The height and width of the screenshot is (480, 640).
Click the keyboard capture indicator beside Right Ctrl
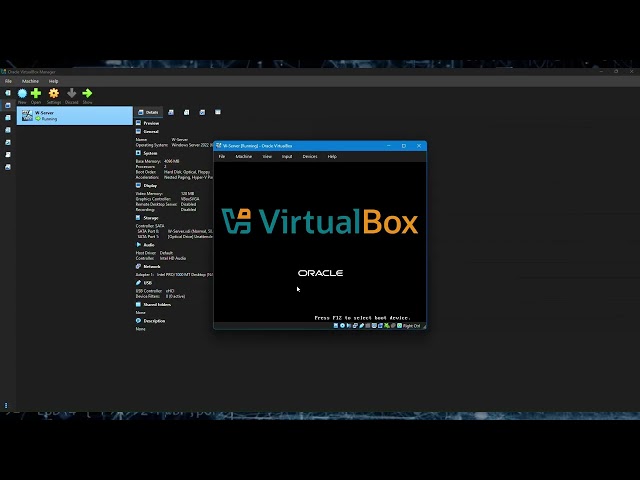400,326
